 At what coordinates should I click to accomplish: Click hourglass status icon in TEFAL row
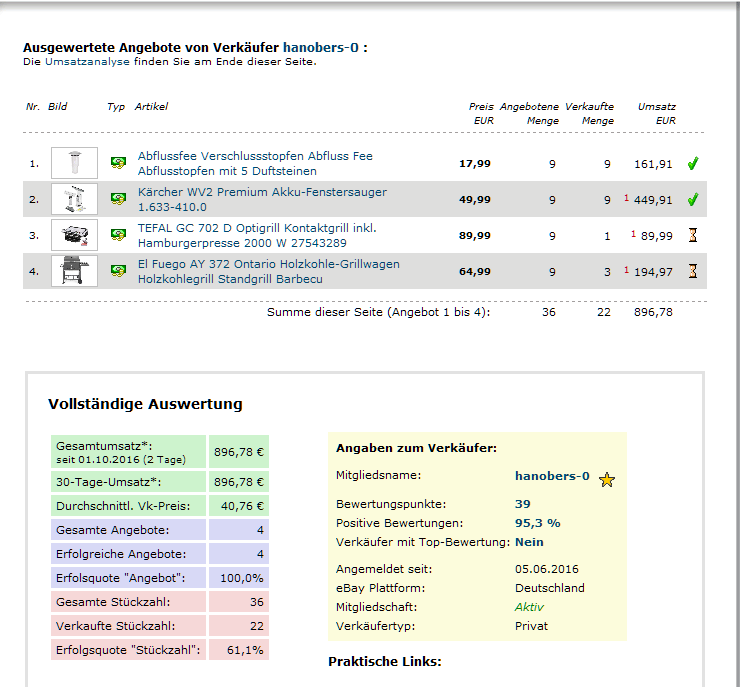coord(693,235)
